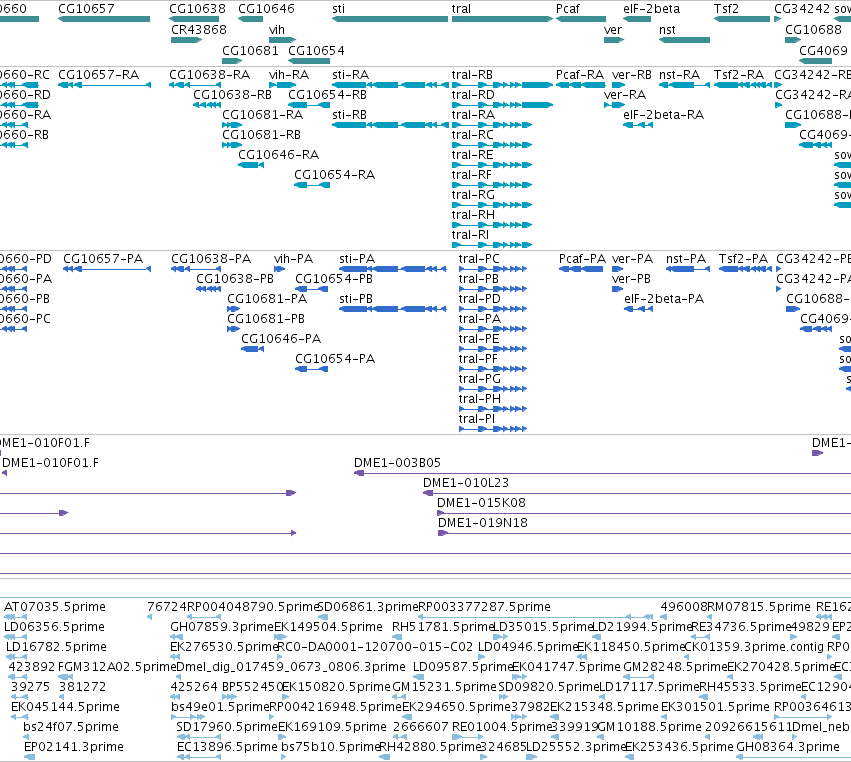
Task: Click the Tsf2 gene label
Action: 726,9
